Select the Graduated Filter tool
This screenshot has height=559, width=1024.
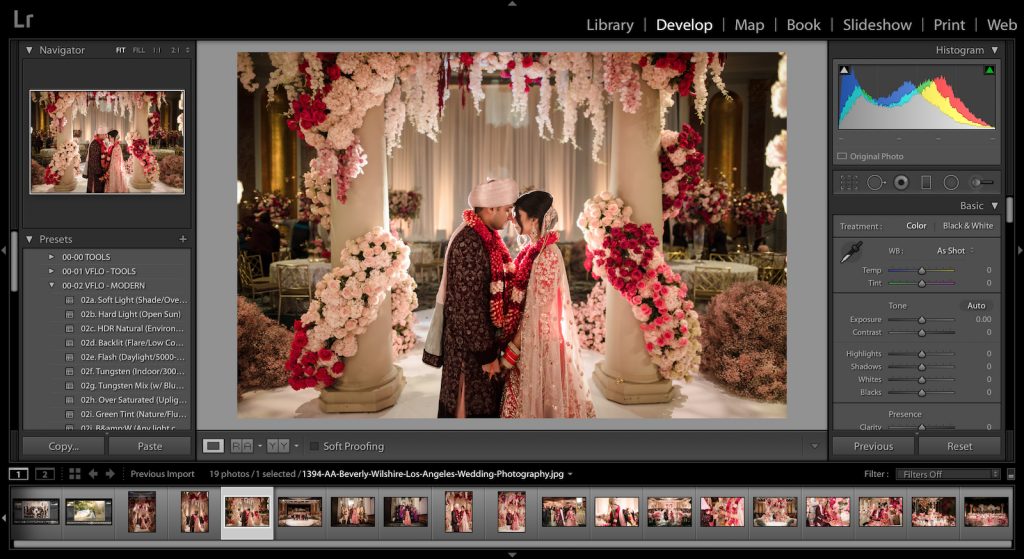926,183
